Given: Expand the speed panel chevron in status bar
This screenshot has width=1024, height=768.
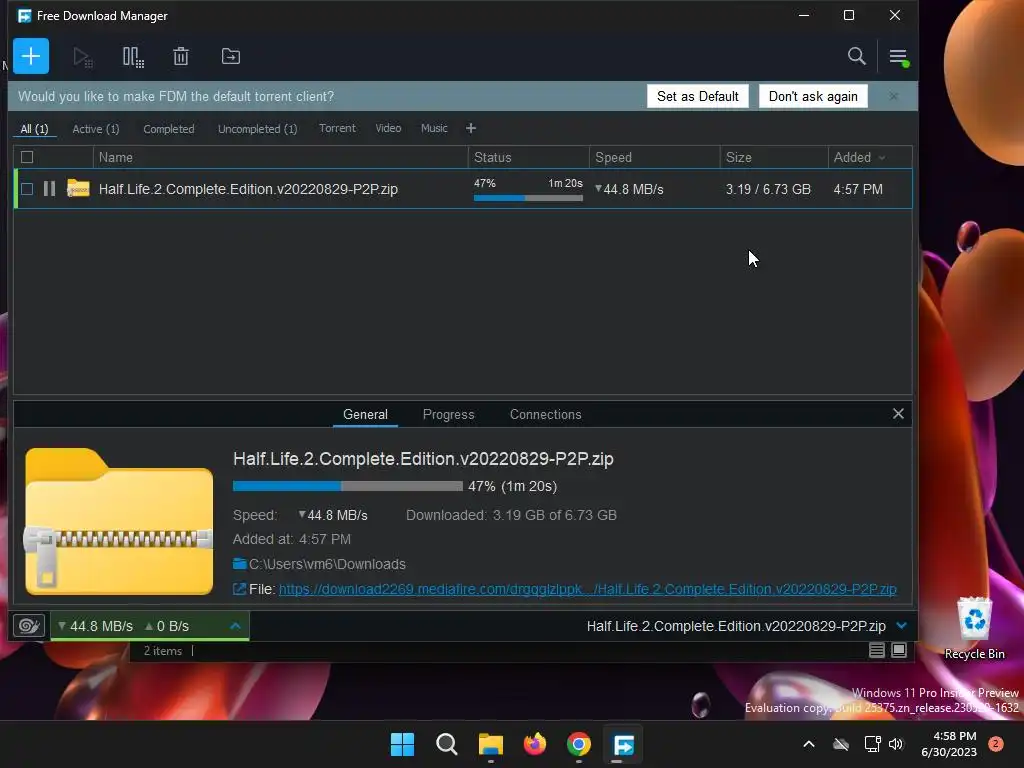Looking at the screenshot, I should [236, 626].
